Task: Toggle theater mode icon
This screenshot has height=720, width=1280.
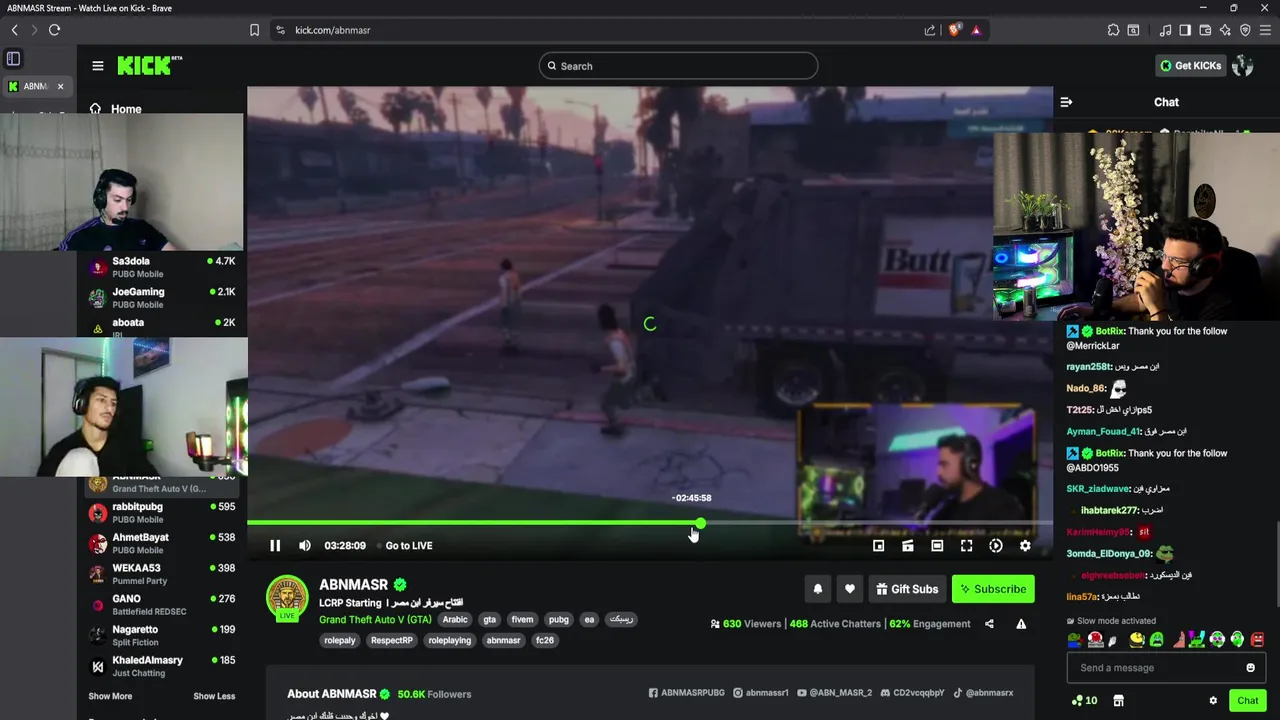Action: click(937, 545)
